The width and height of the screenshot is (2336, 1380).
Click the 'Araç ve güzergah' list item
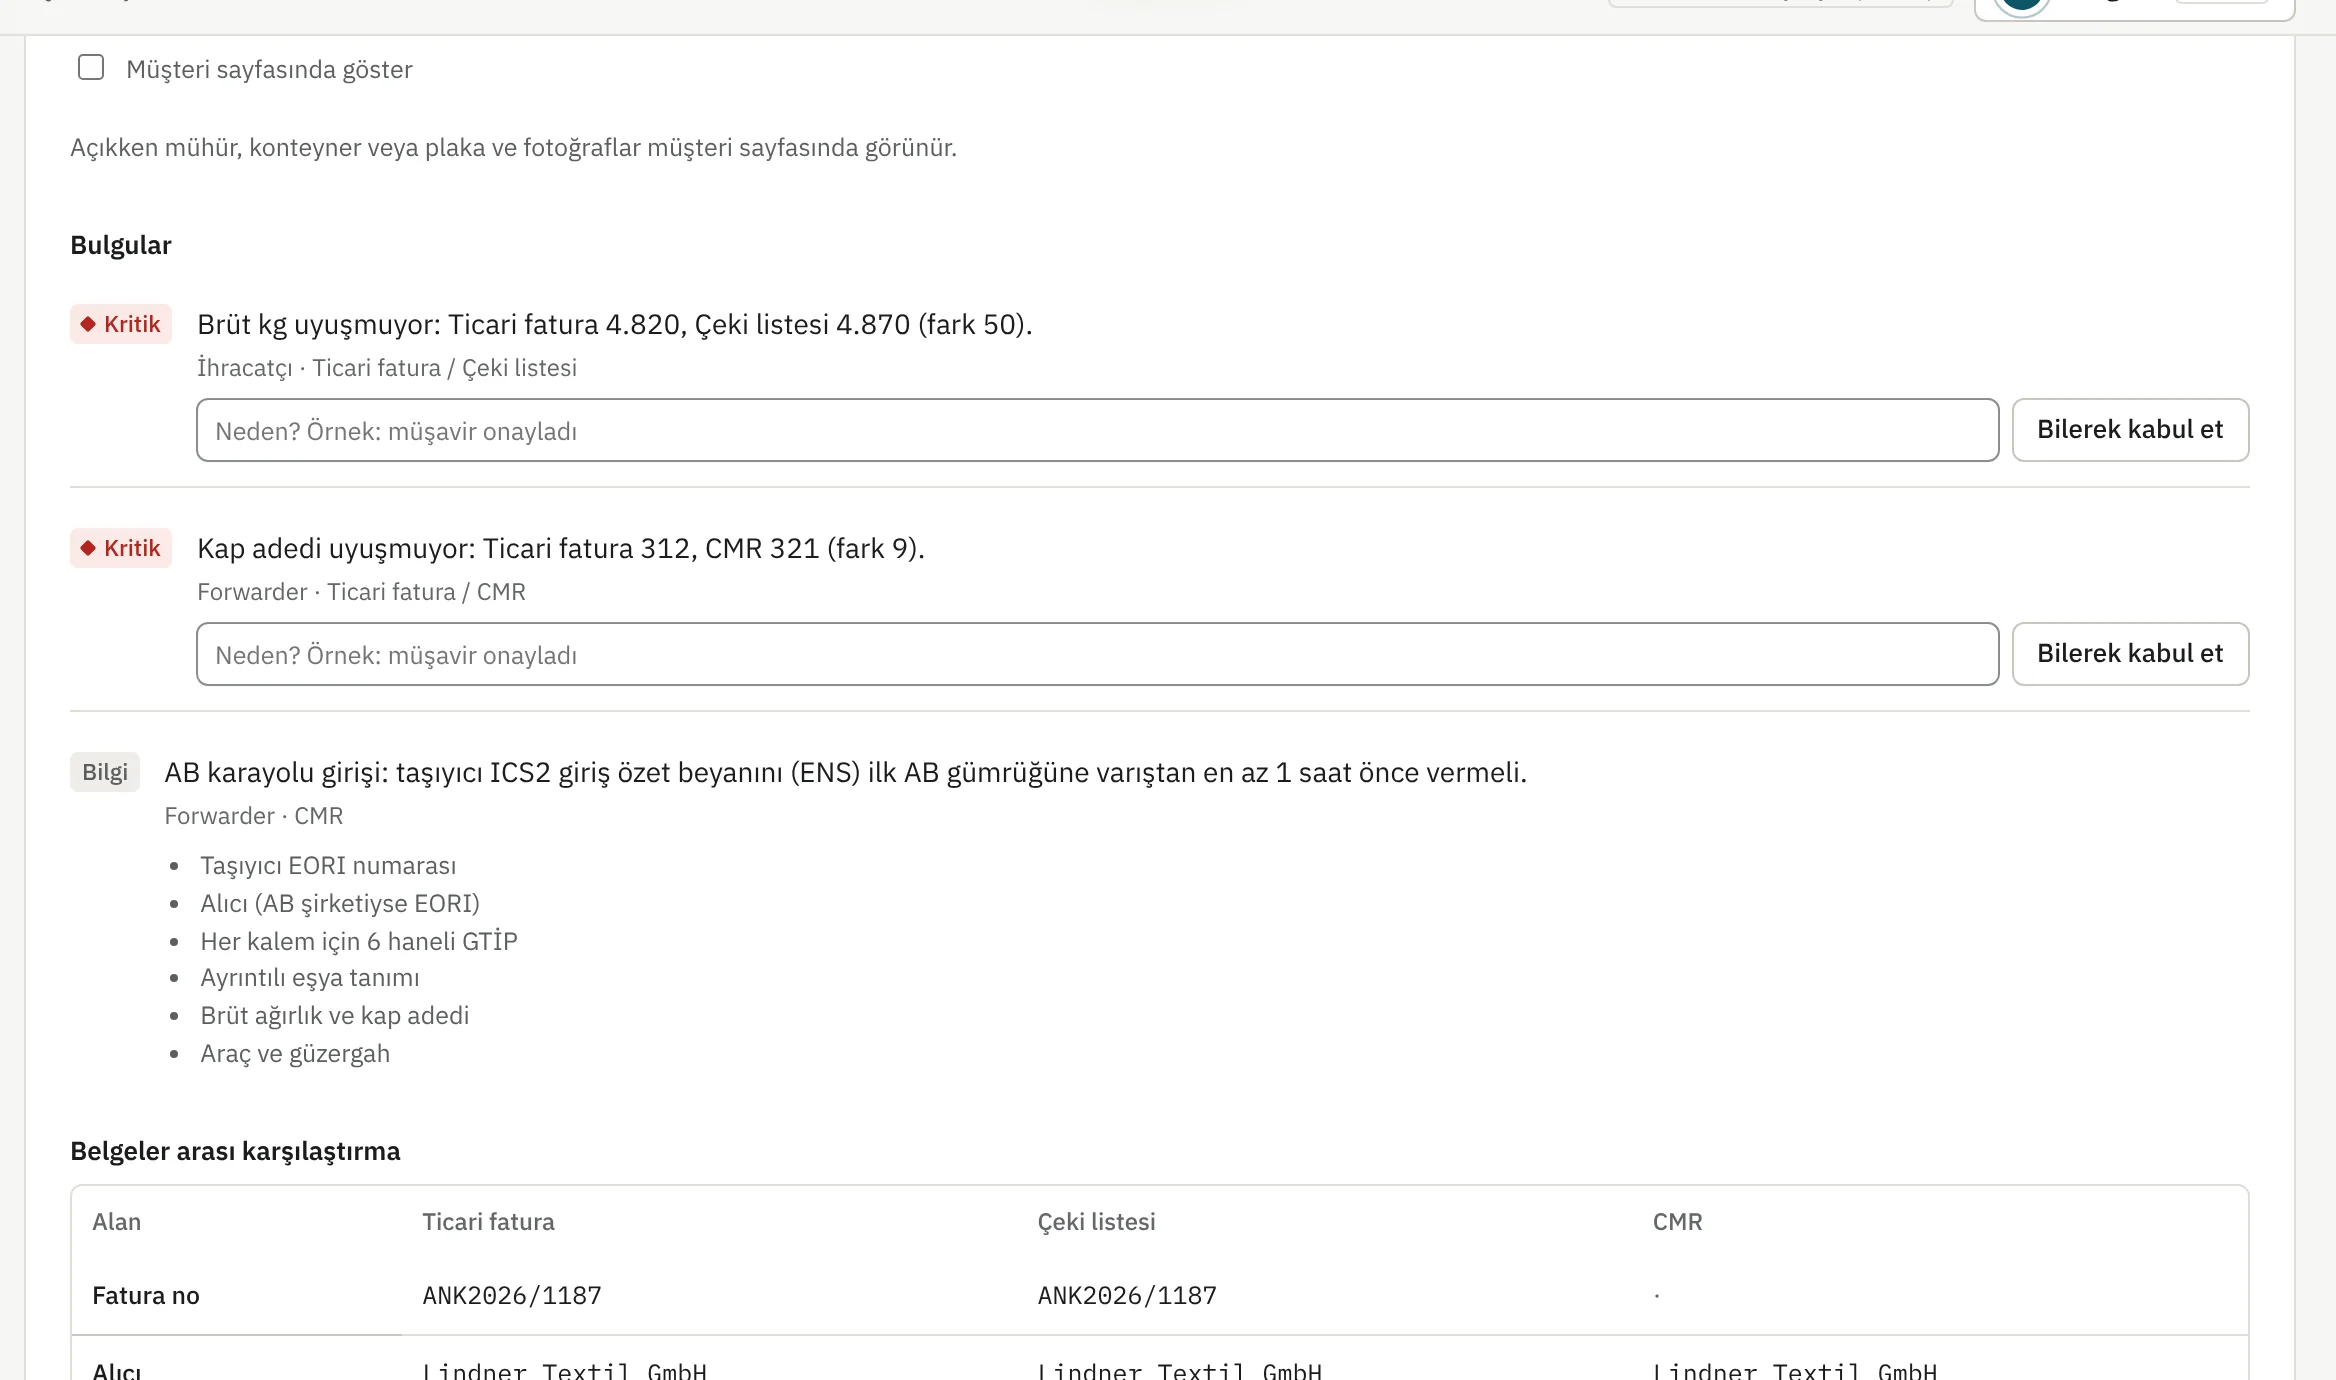(x=295, y=1054)
